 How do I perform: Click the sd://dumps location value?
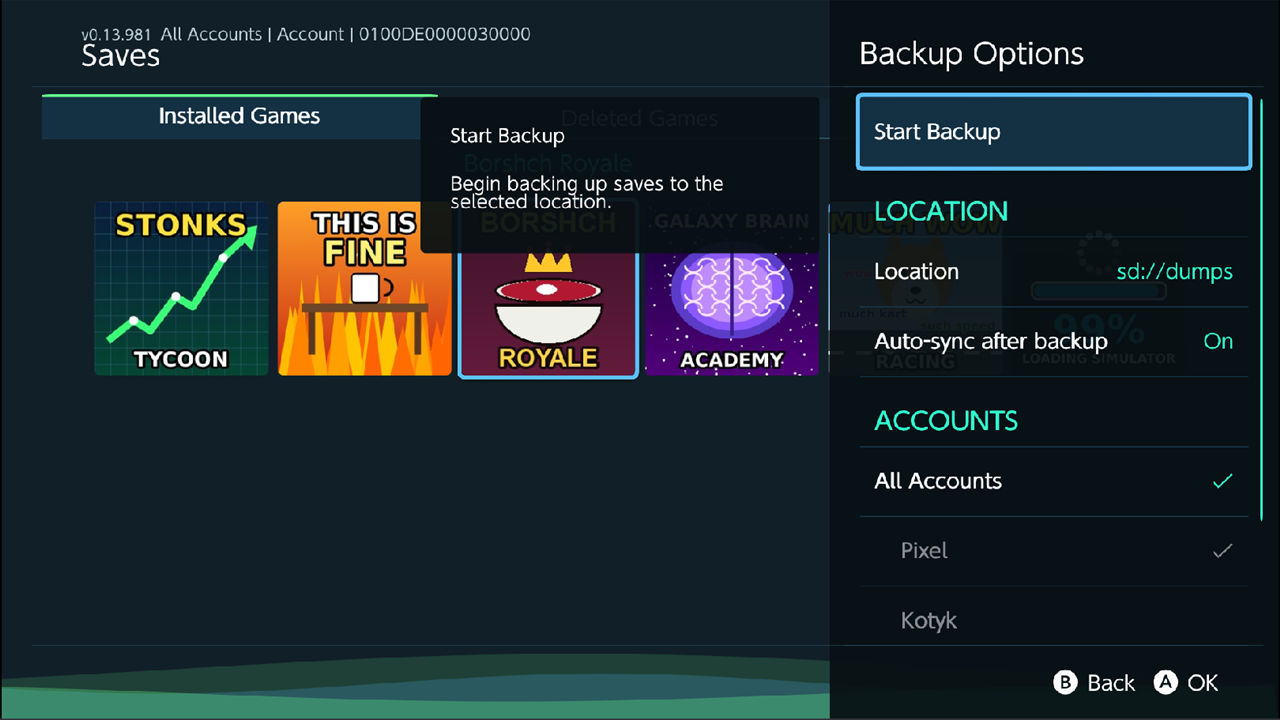coord(1175,272)
